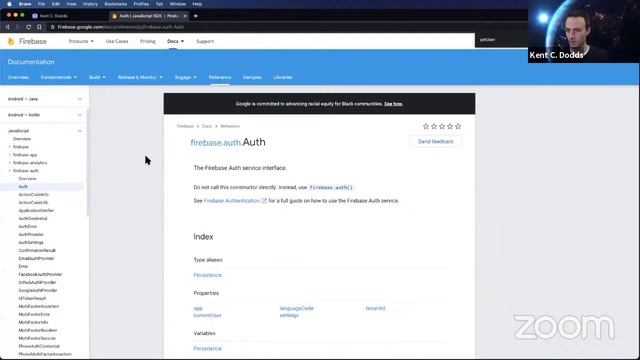The image size is (640, 360).
Task: Open the Brave menu in menu bar
Action: pos(25,4)
